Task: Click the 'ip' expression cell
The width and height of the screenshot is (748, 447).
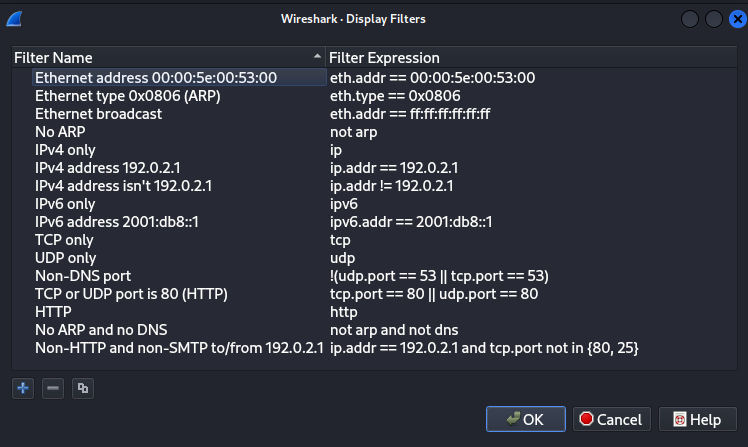Action: [336, 150]
